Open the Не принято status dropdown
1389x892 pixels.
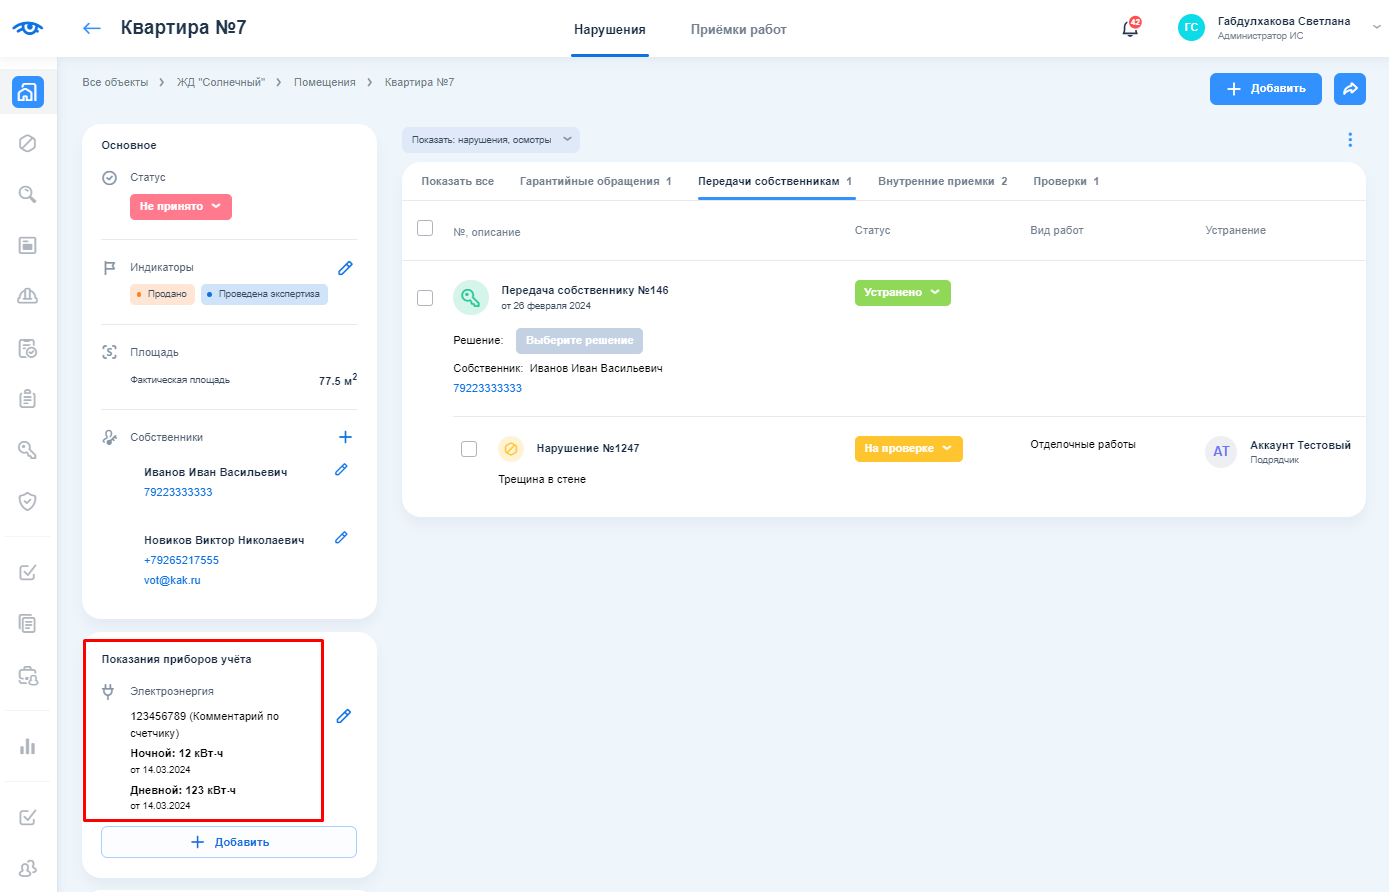click(x=180, y=207)
